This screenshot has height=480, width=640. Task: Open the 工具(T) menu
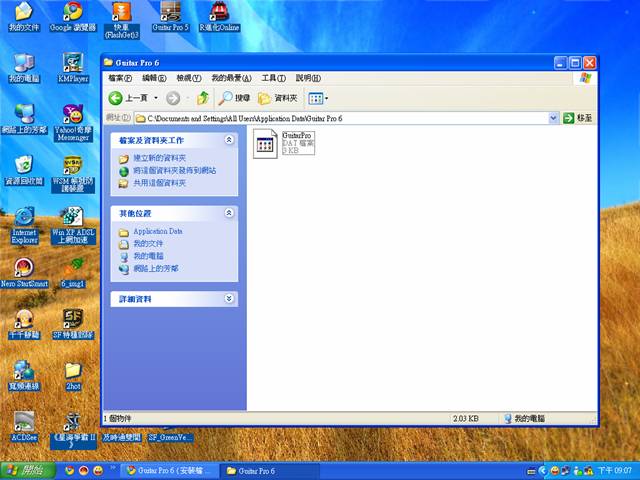coord(273,78)
